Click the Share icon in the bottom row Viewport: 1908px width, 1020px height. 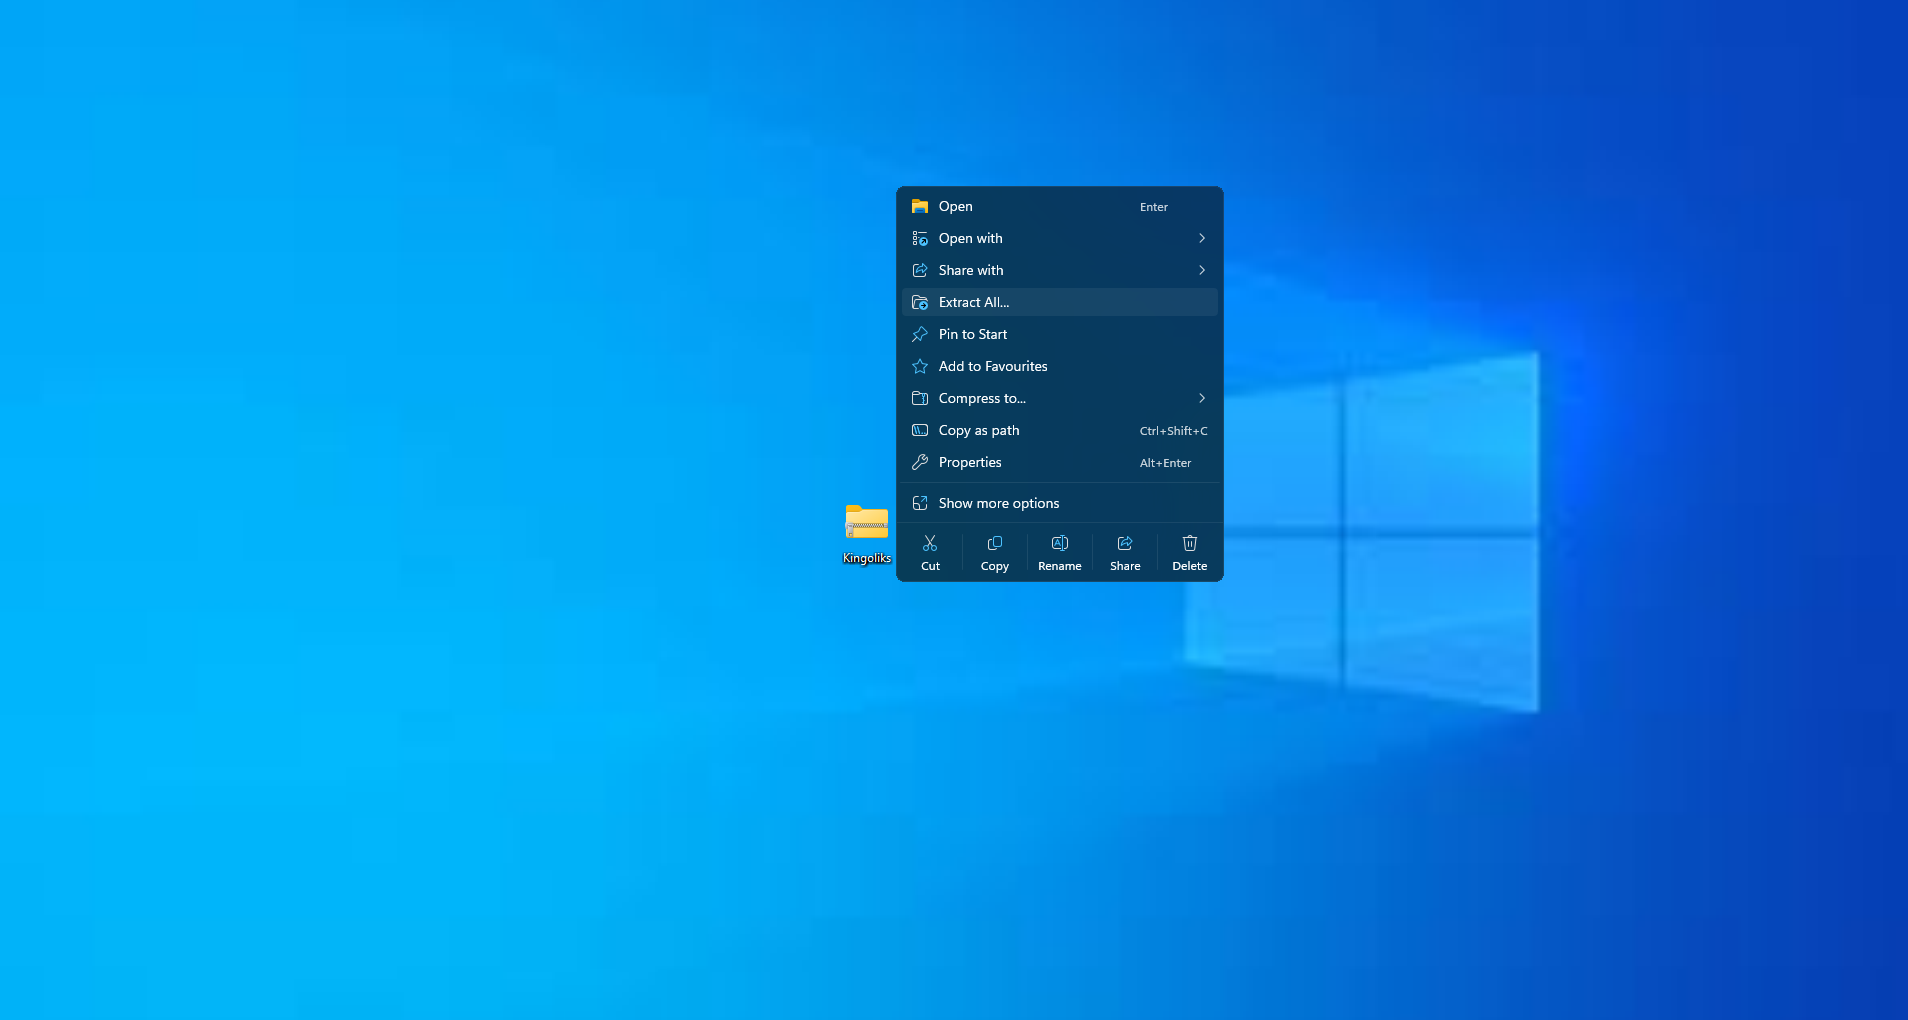point(1125,543)
